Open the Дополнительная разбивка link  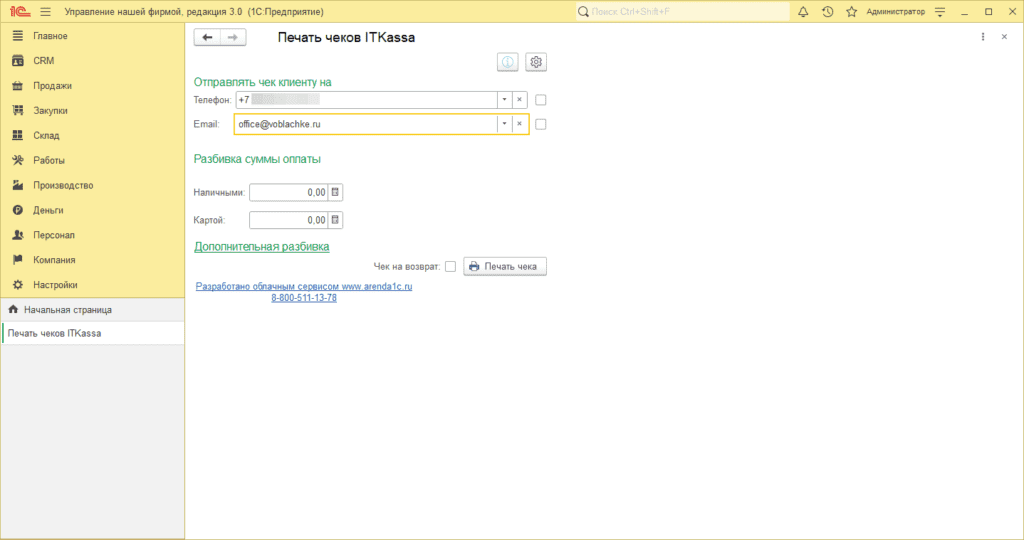pos(261,246)
